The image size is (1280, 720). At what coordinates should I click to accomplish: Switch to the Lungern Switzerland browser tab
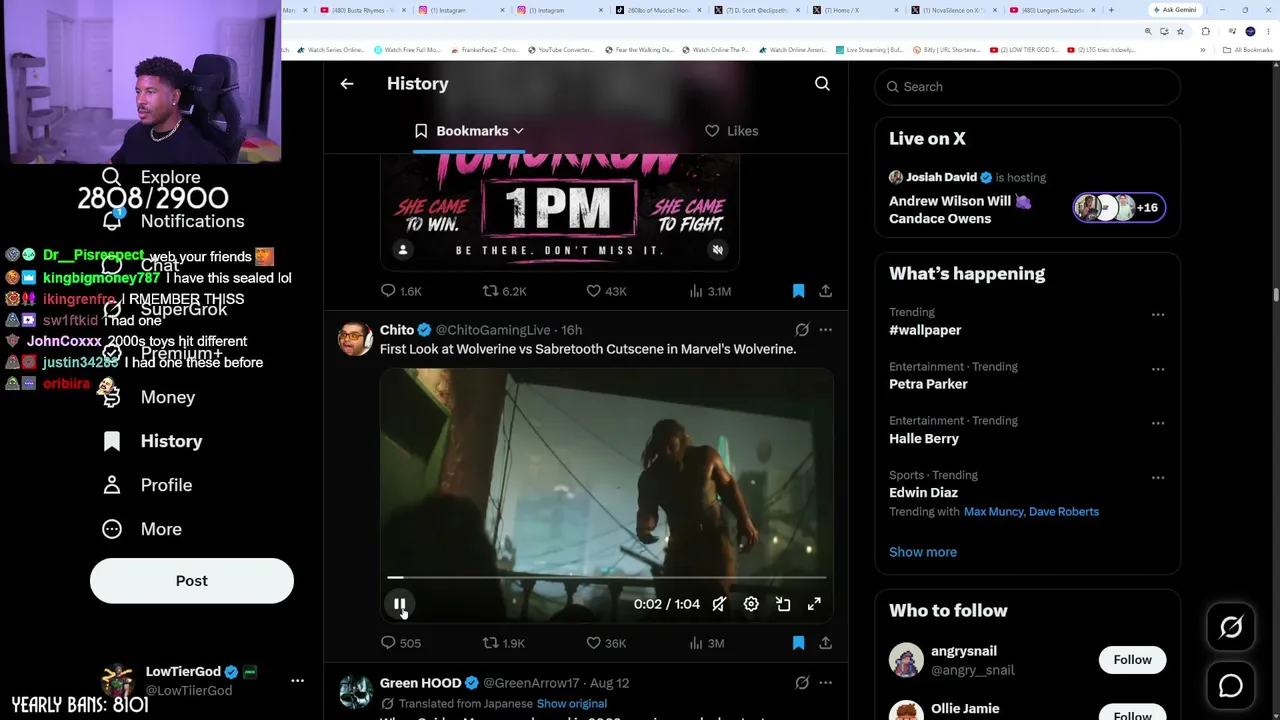tap(1052, 10)
